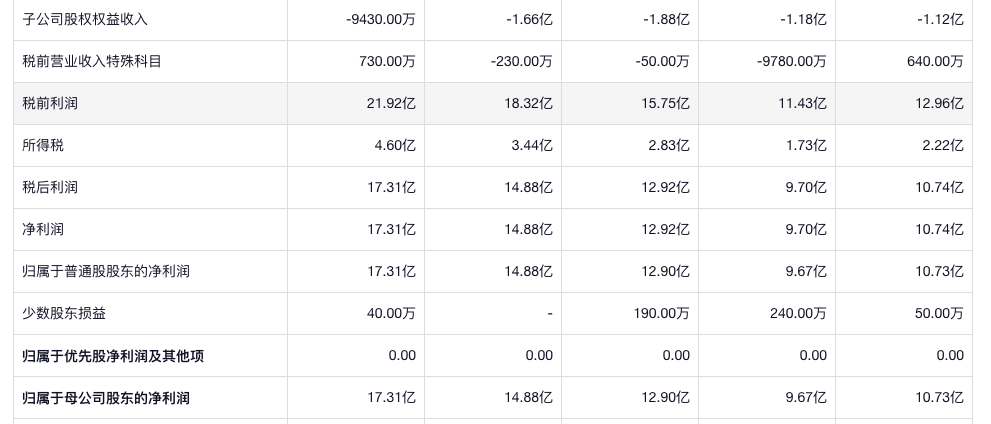This screenshot has height=424, width=991.
Task: Click the bold 归属于优先股净利润及其他项 label
Action: tap(113, 355)
